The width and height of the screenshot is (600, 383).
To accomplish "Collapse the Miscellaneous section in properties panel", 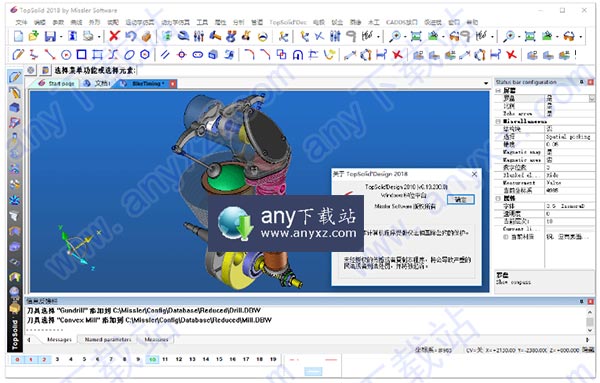I will click(x=498, y=121).
